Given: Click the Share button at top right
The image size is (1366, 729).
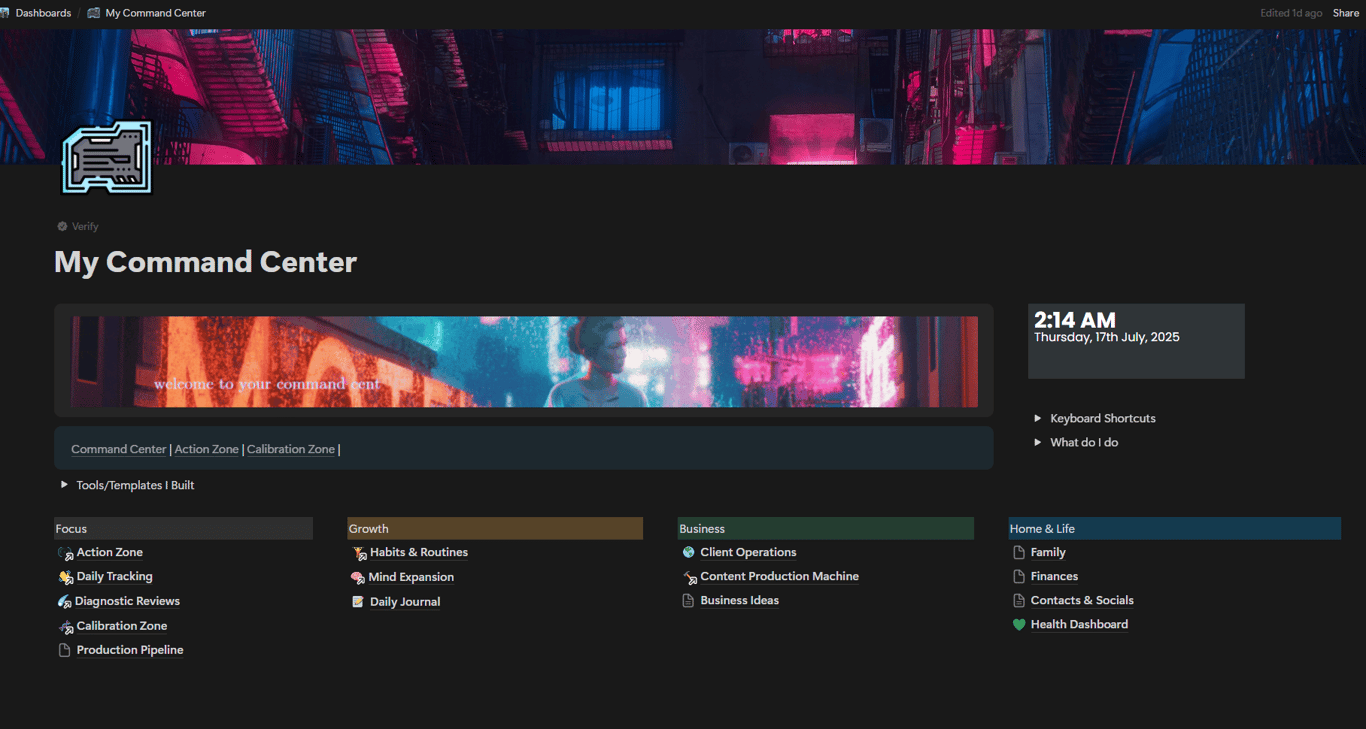Looking at the screenshot, I should click(1346, 12).
